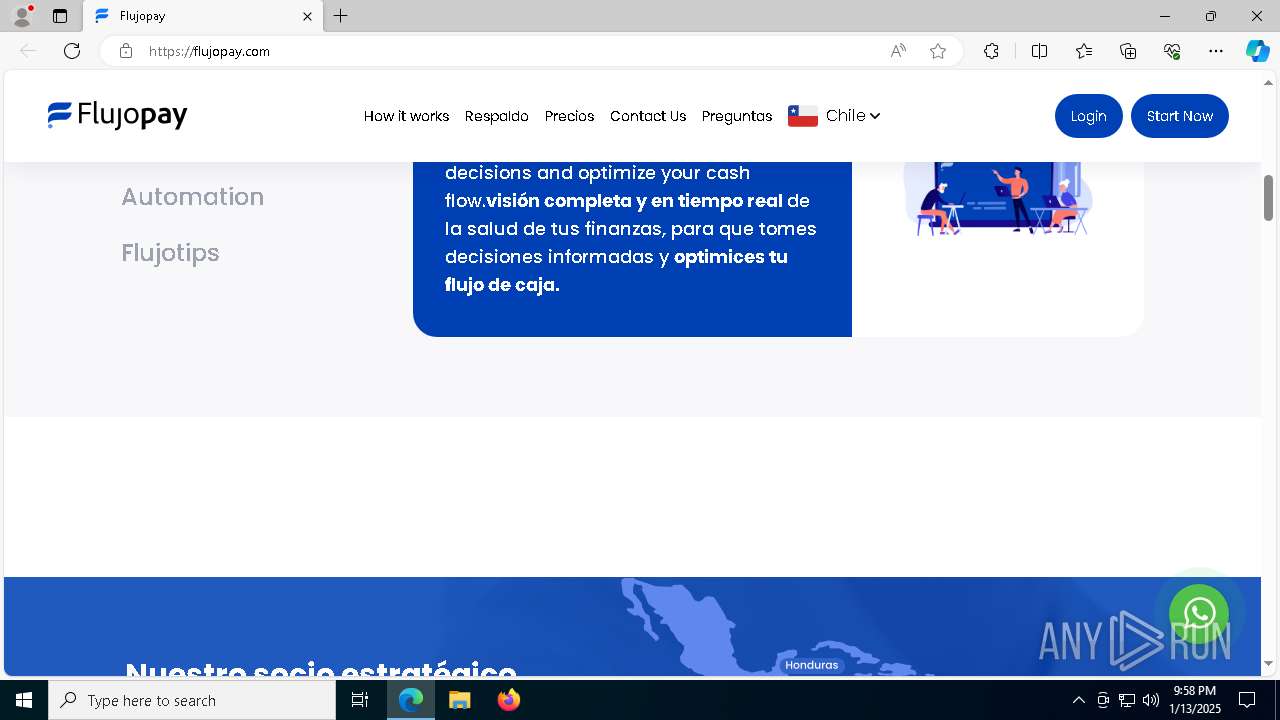Click the Chile flag icon
The height and width of the screenshot is (720, 1280).
pyautogui.click(x=803, y=116)
